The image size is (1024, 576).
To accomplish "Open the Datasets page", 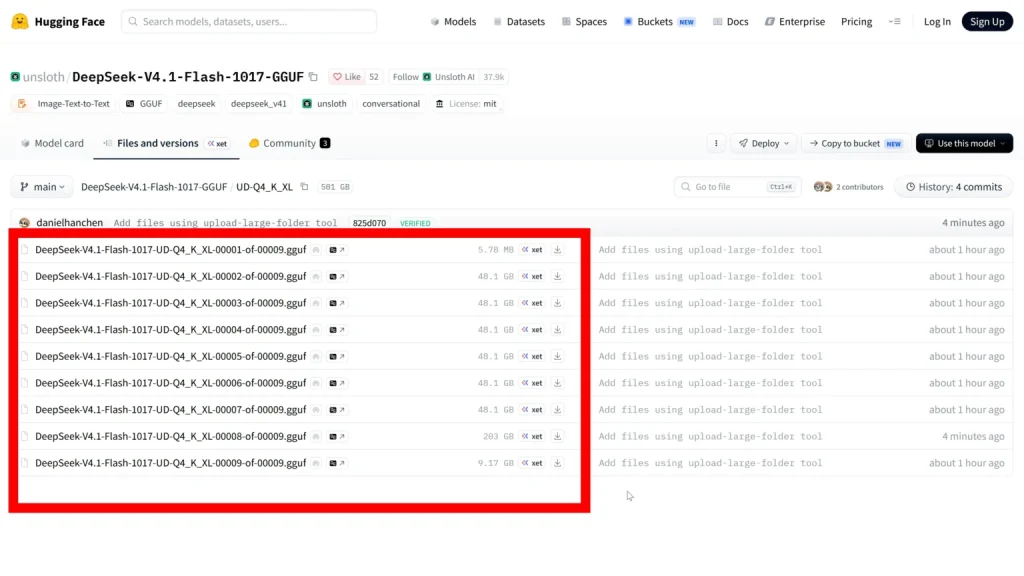I will 519,22.
